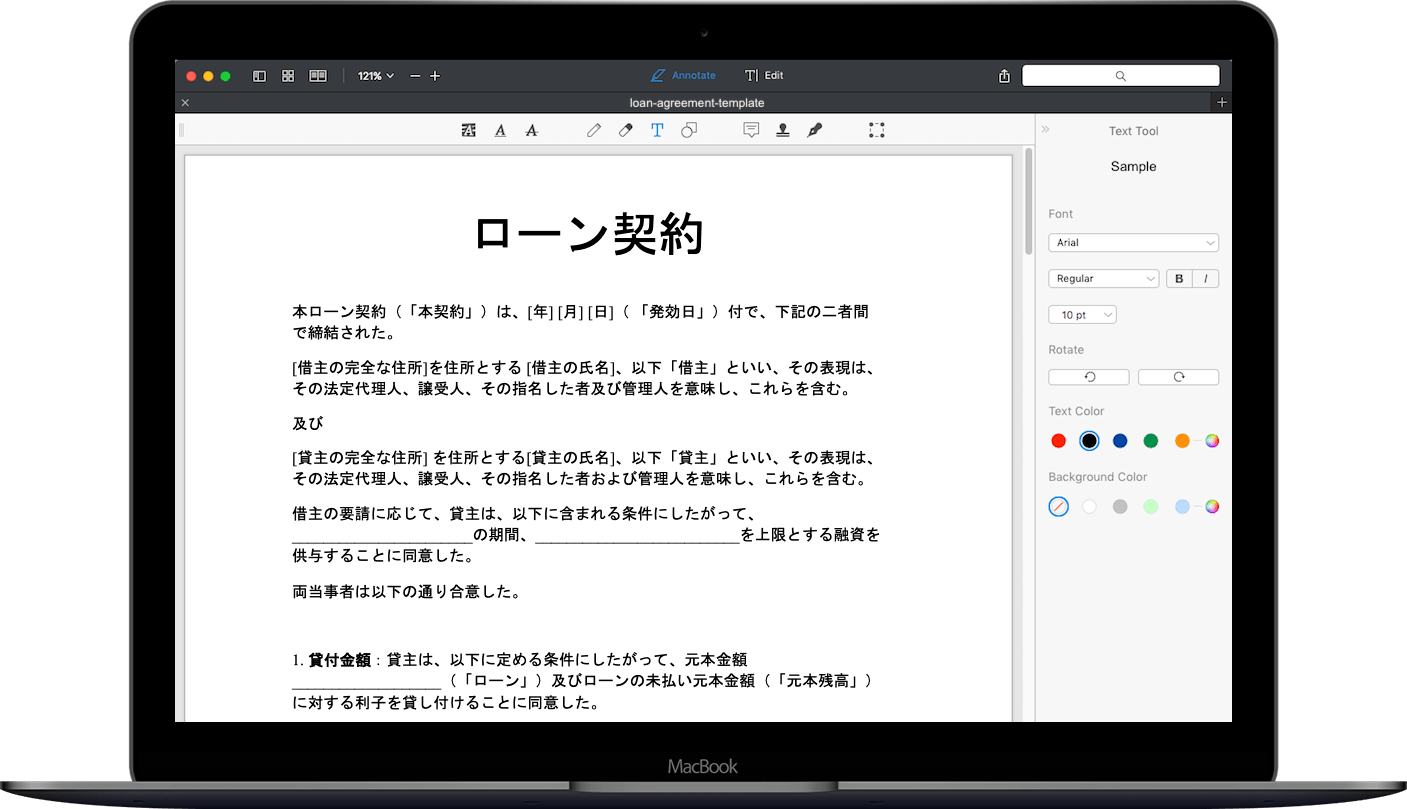This screenshot has width=1407, height=809.
Task: Click the document vertical scrollbar
Action: coord(1029,202)
